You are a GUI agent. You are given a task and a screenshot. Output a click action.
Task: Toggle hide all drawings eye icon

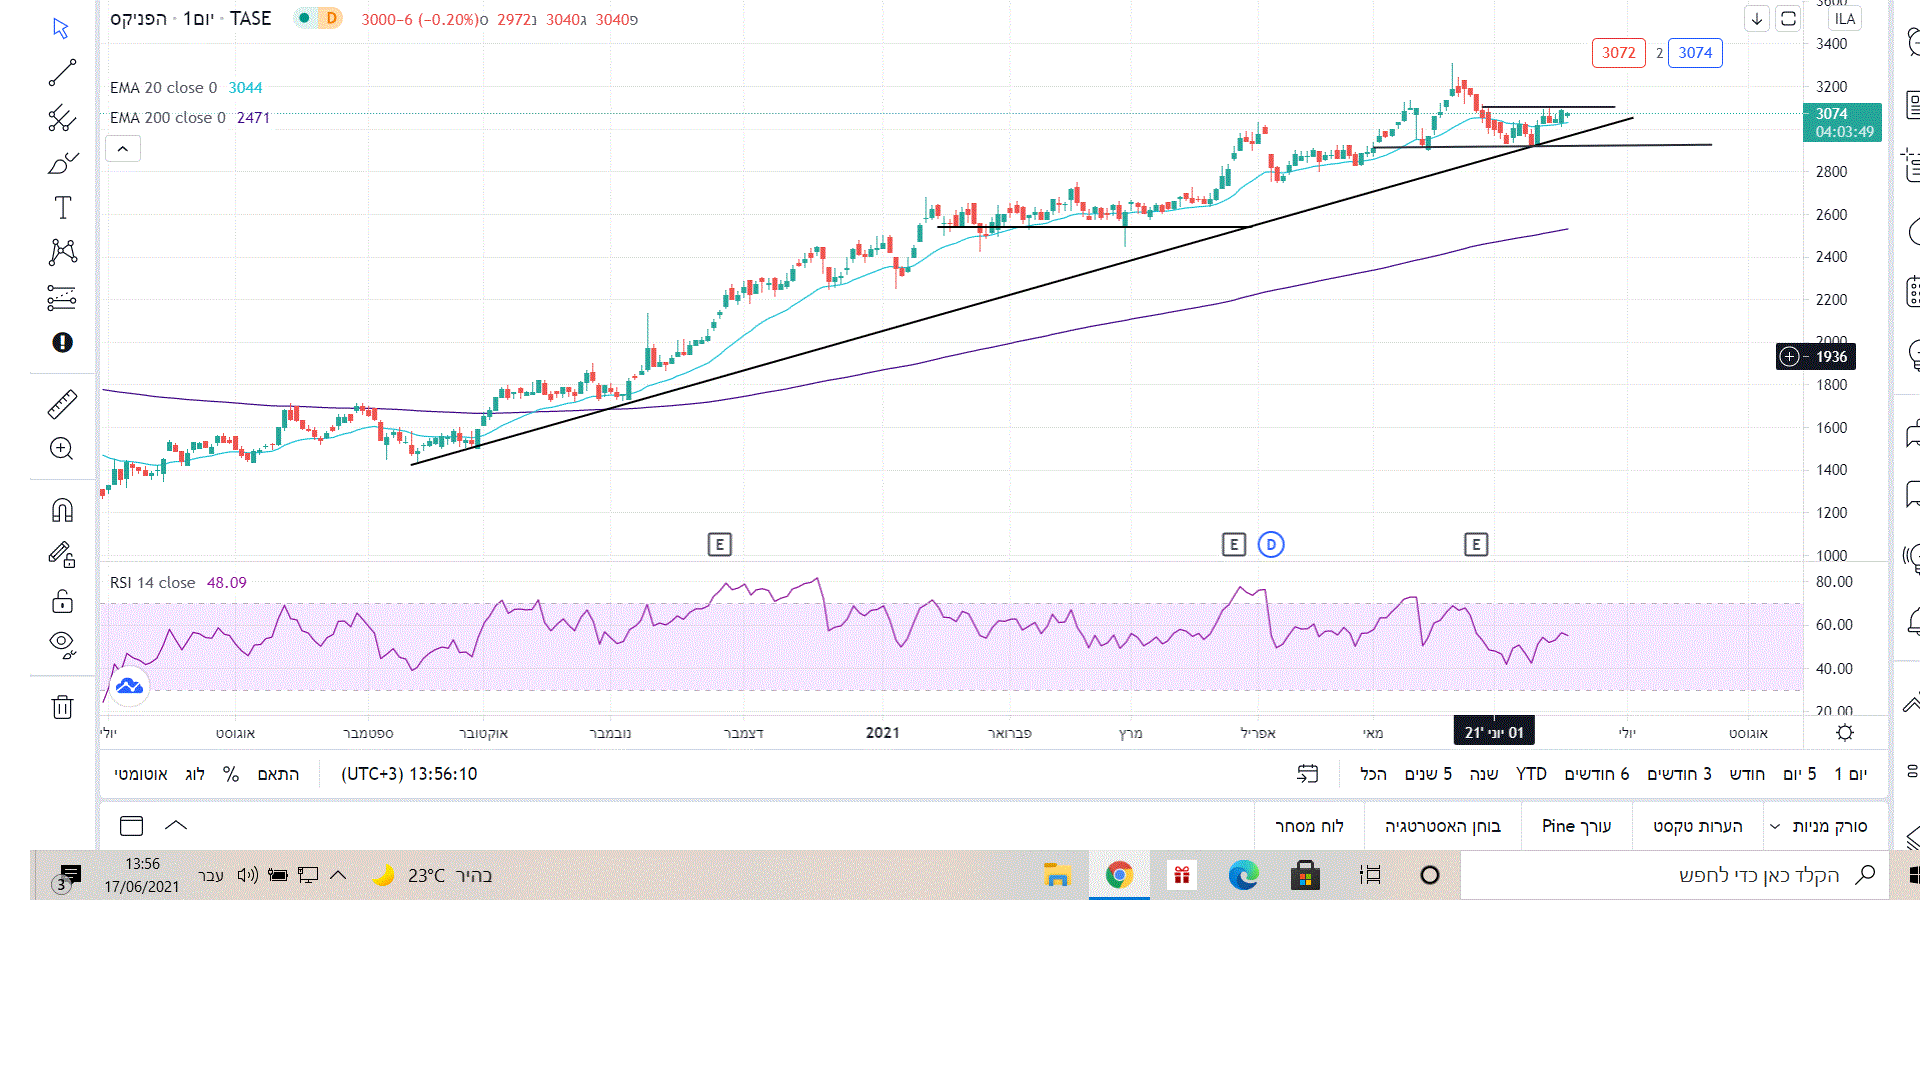[x=62, y=644]
